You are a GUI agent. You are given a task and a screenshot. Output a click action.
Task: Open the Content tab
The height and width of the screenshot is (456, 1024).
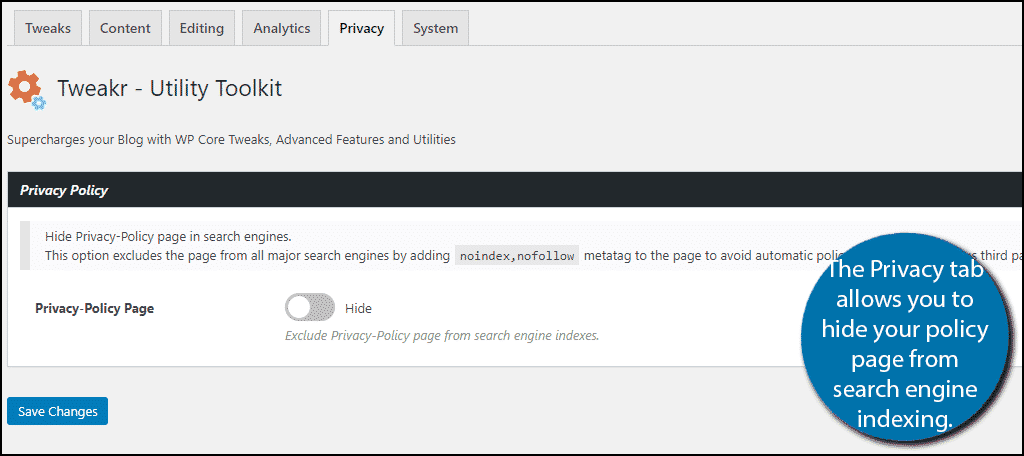click(x=125, y=28)
